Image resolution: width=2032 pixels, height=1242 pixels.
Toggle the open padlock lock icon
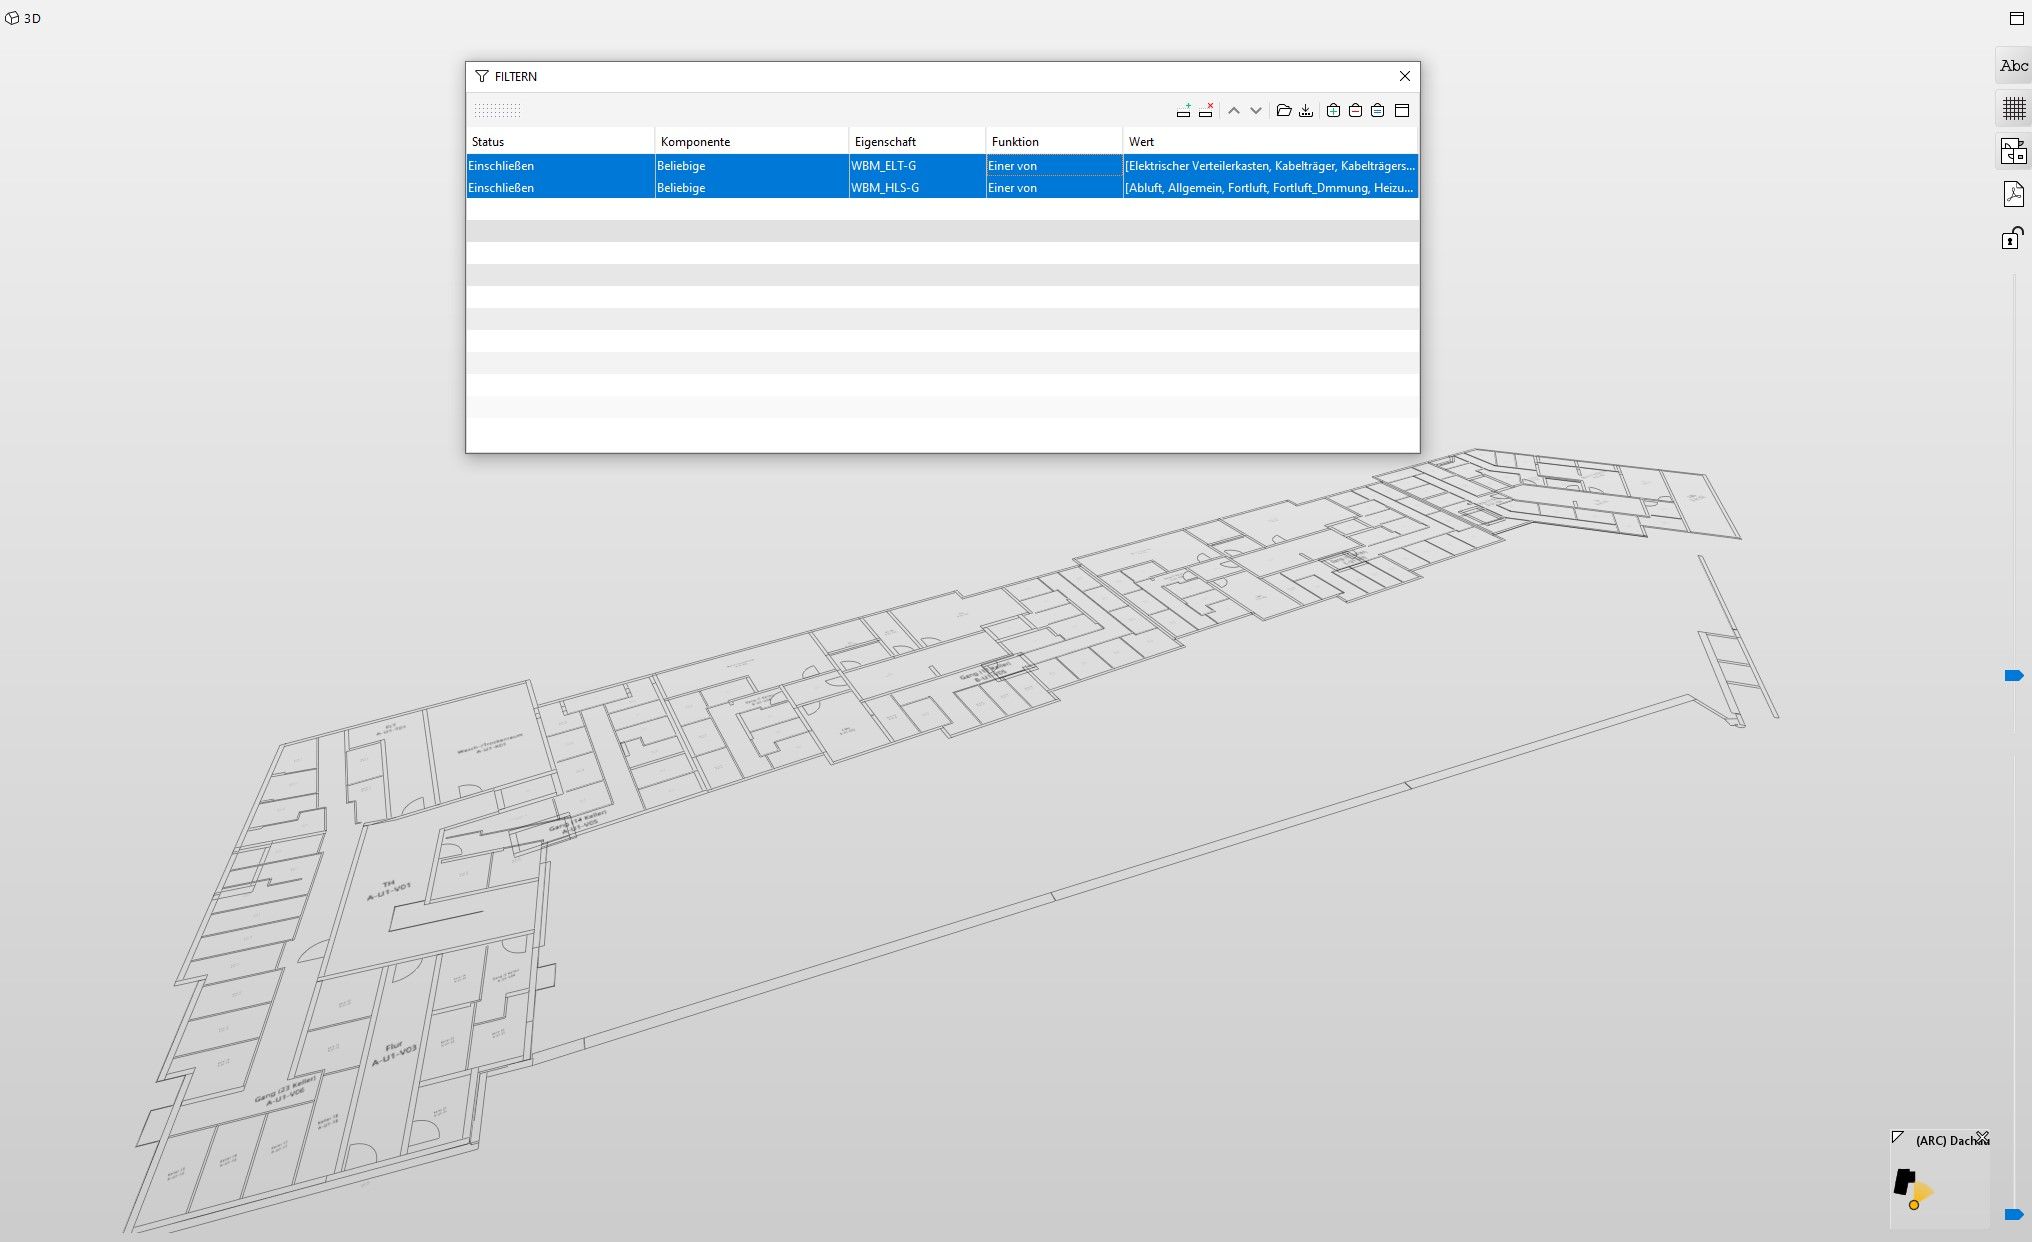[2013, 238]
